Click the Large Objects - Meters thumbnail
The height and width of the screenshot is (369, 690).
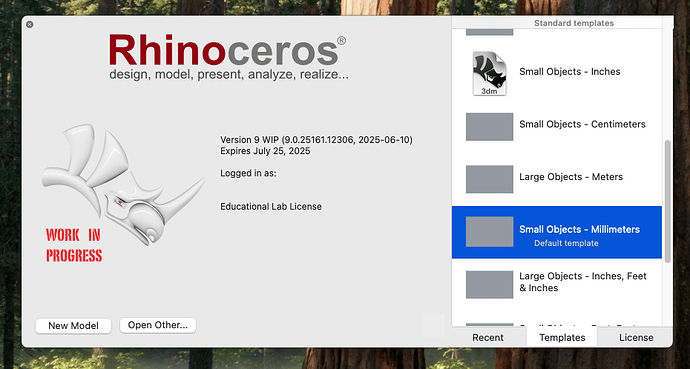coord(489,179)
